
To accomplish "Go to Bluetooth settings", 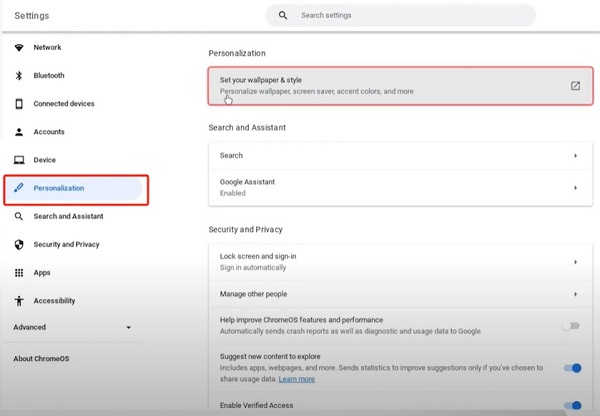I will click(49, 75).
